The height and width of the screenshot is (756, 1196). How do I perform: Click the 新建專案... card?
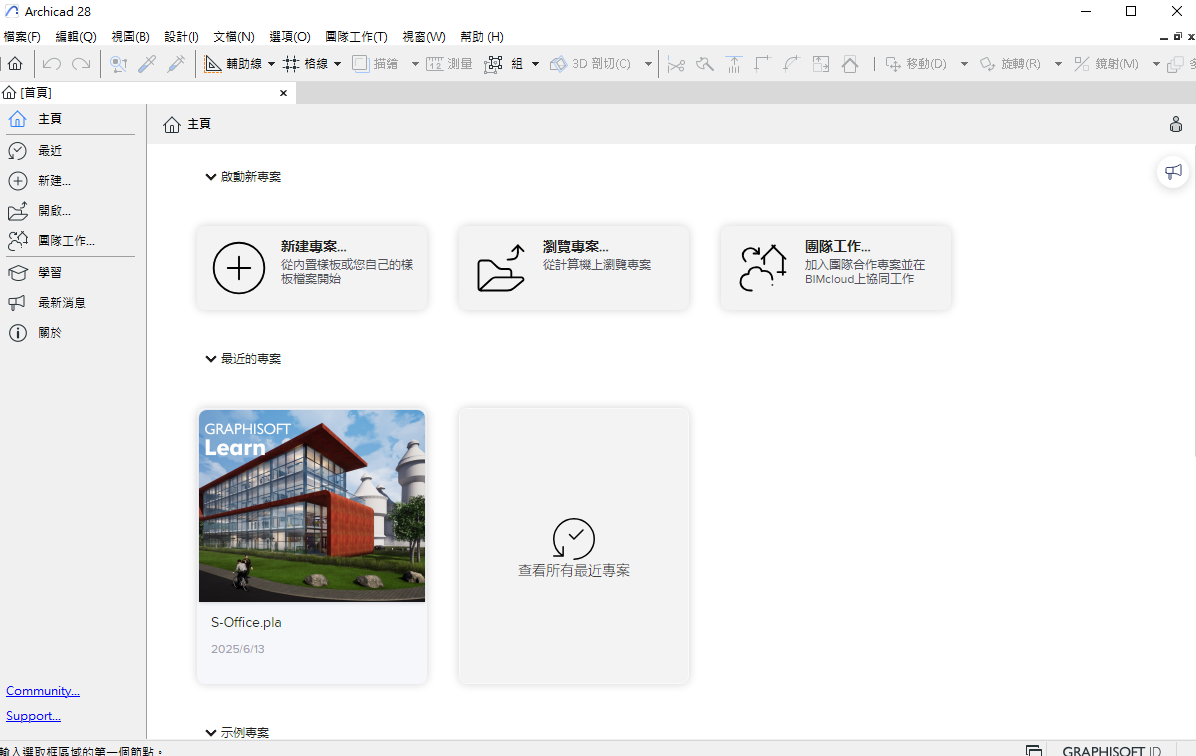(x=312, y=268)
